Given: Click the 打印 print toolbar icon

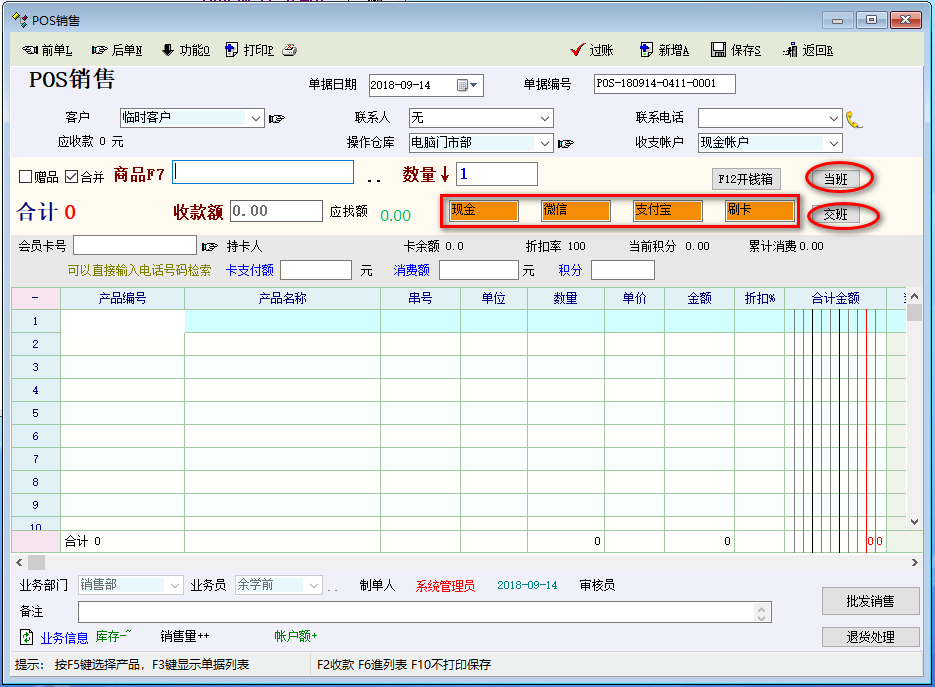Looking at the screenshot, I should [232, 50].
